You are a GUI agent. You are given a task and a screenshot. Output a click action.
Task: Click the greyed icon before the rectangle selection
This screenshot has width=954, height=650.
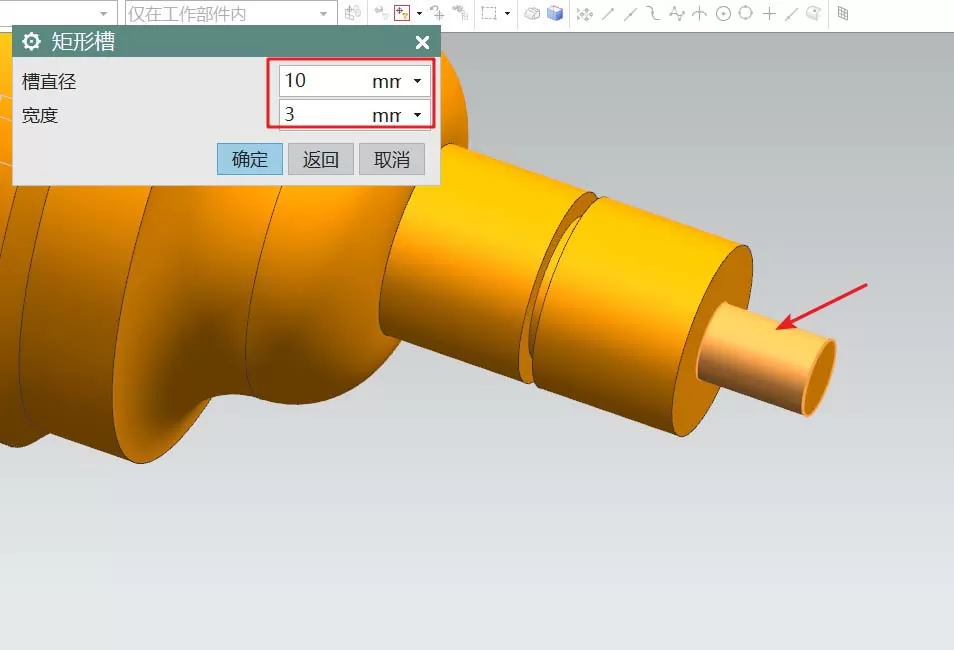(x=461, y=13)
